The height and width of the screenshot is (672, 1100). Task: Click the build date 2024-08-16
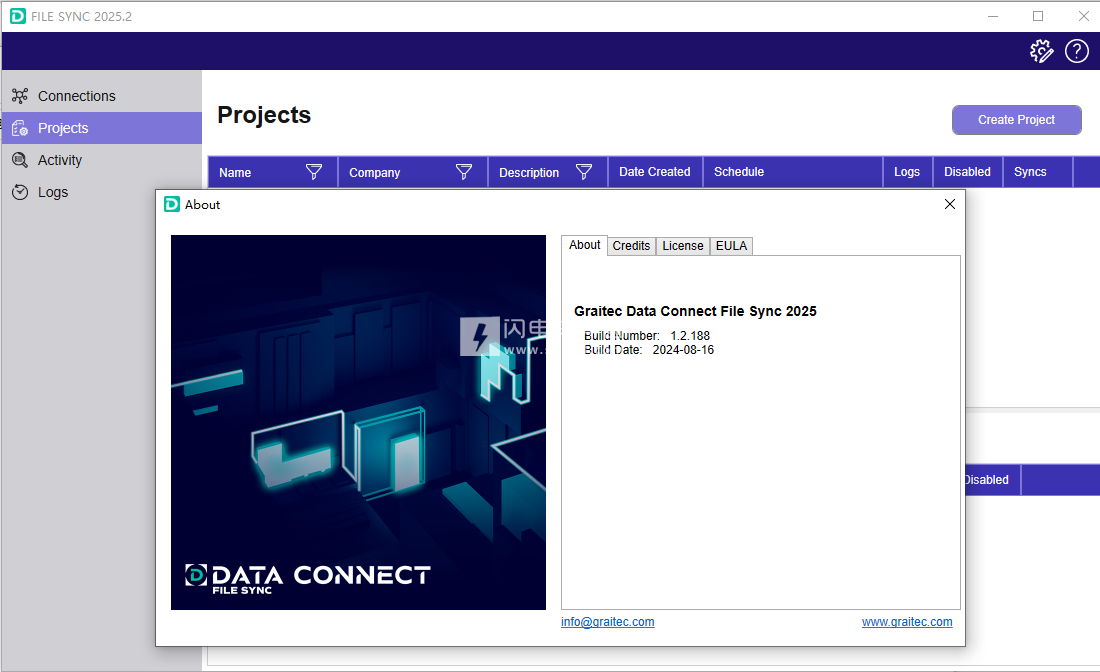[683, 350]
